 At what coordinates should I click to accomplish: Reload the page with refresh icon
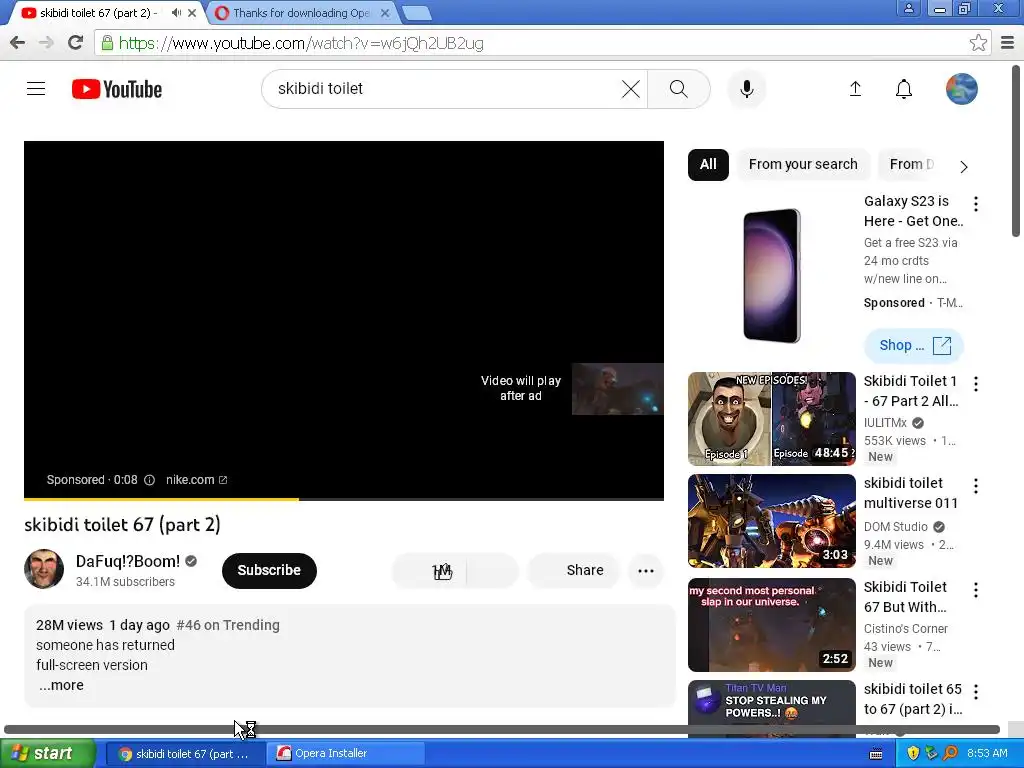(75, 43)
